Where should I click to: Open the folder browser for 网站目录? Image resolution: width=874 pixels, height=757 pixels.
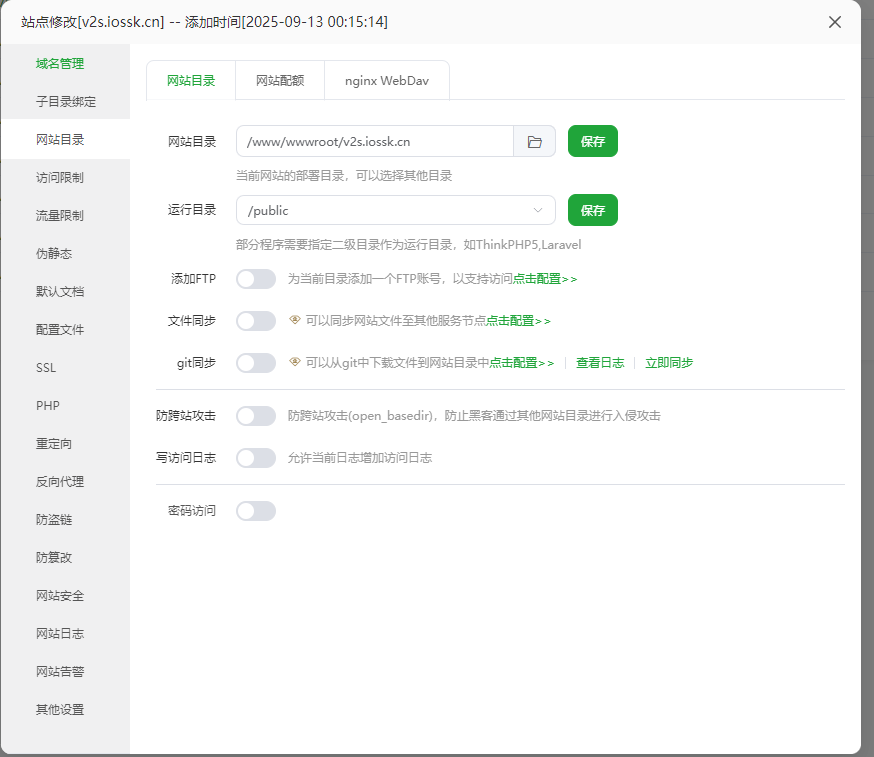[x=534, y=141]
